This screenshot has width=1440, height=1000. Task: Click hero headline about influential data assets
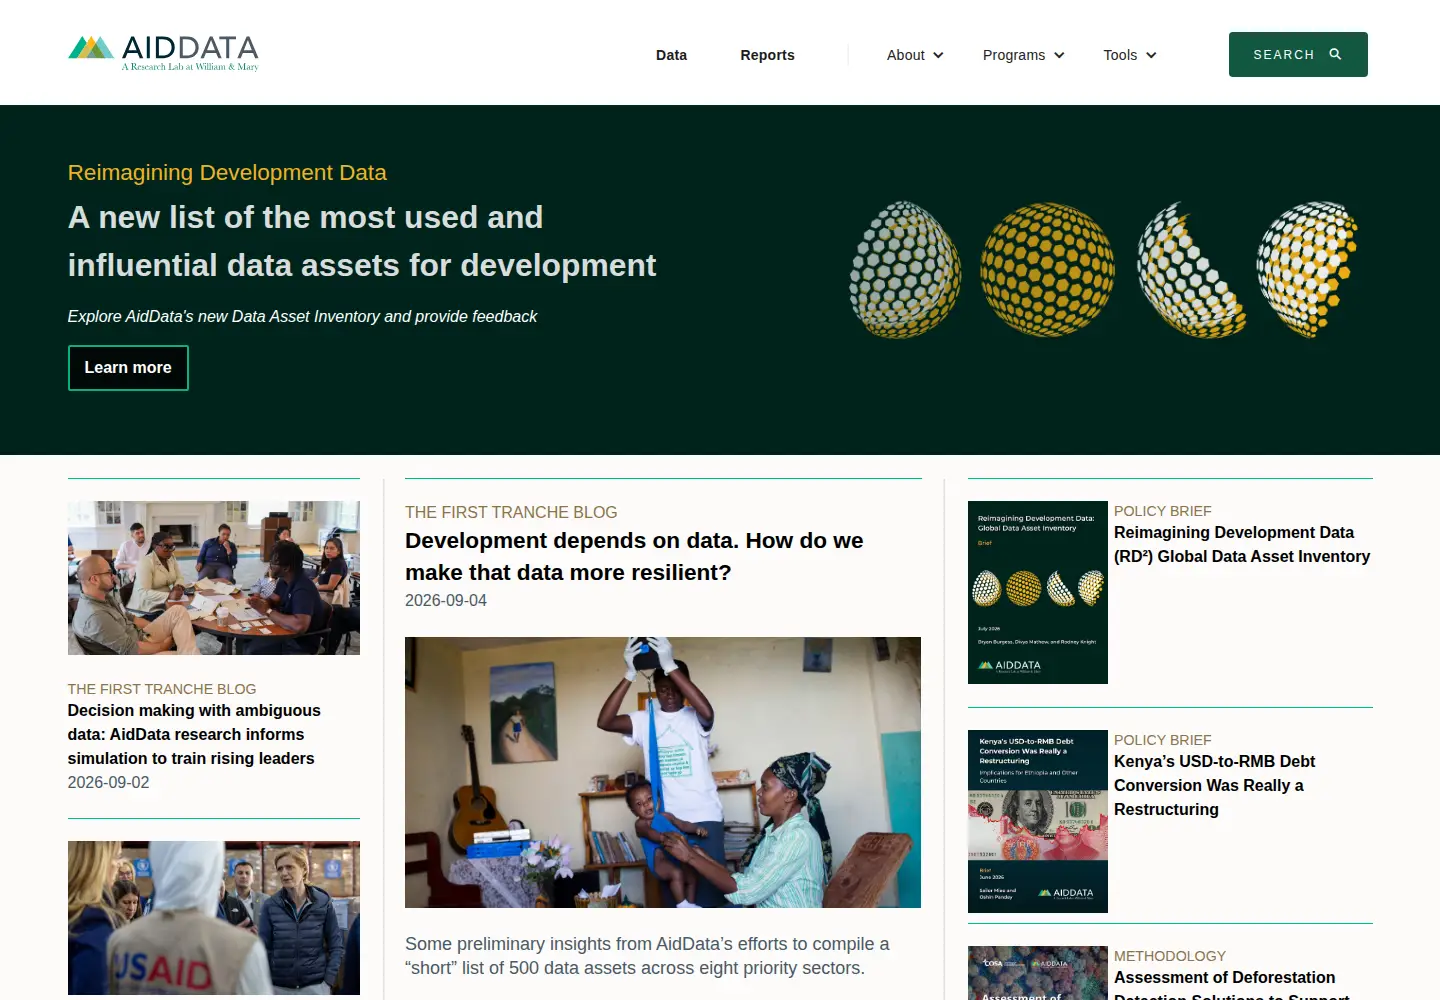click(362, 241)
